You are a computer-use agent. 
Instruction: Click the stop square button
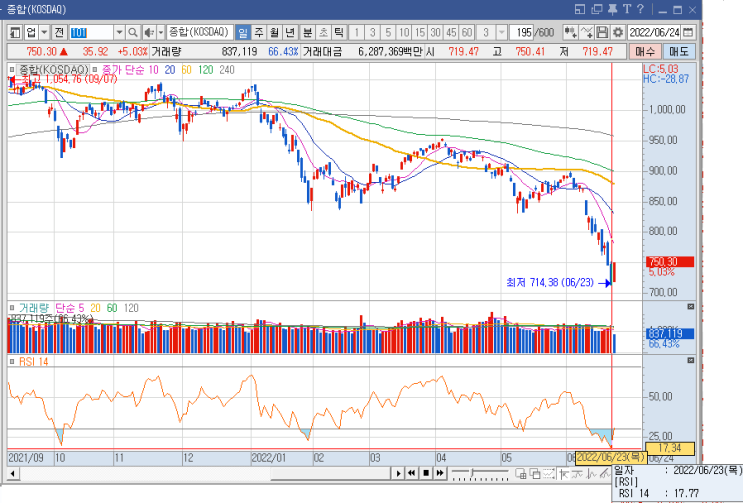pyautogui.click(x=426, y=473)
